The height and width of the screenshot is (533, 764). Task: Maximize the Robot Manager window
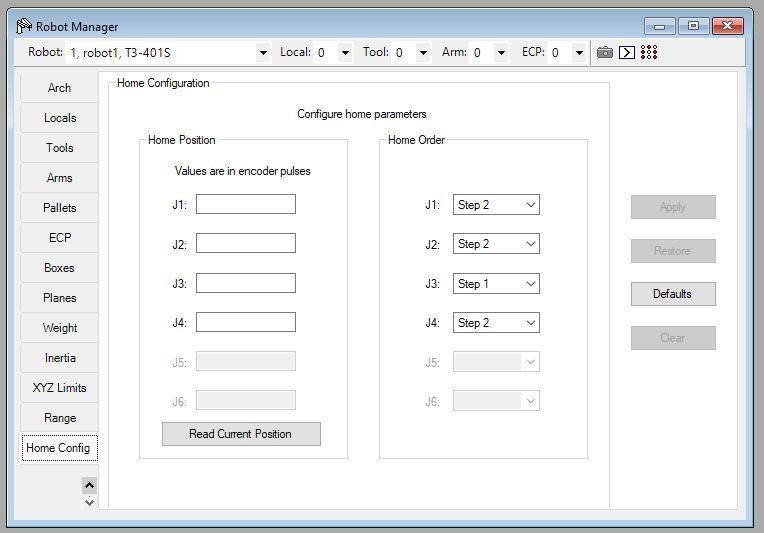(x=693, y=26)
